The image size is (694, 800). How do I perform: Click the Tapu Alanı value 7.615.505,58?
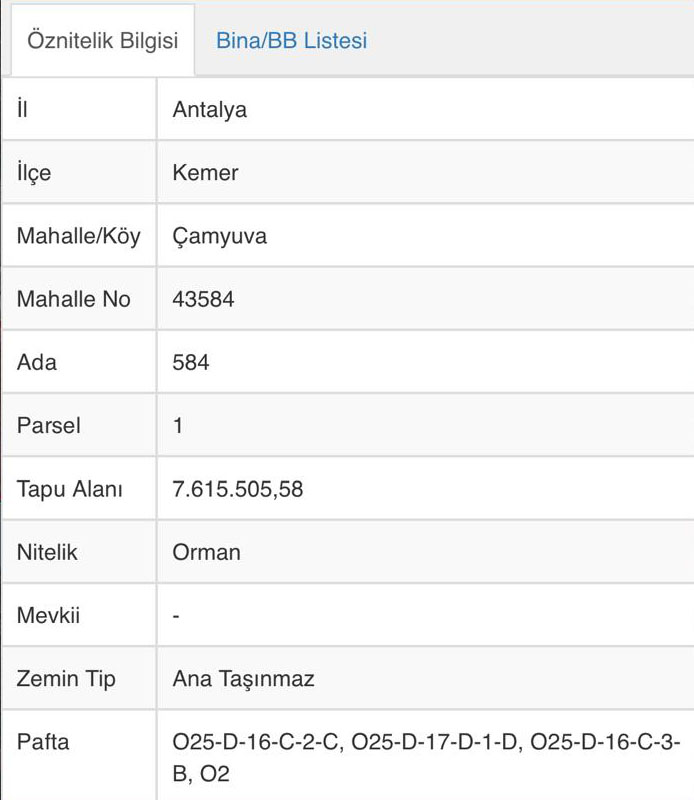[238, 489]
